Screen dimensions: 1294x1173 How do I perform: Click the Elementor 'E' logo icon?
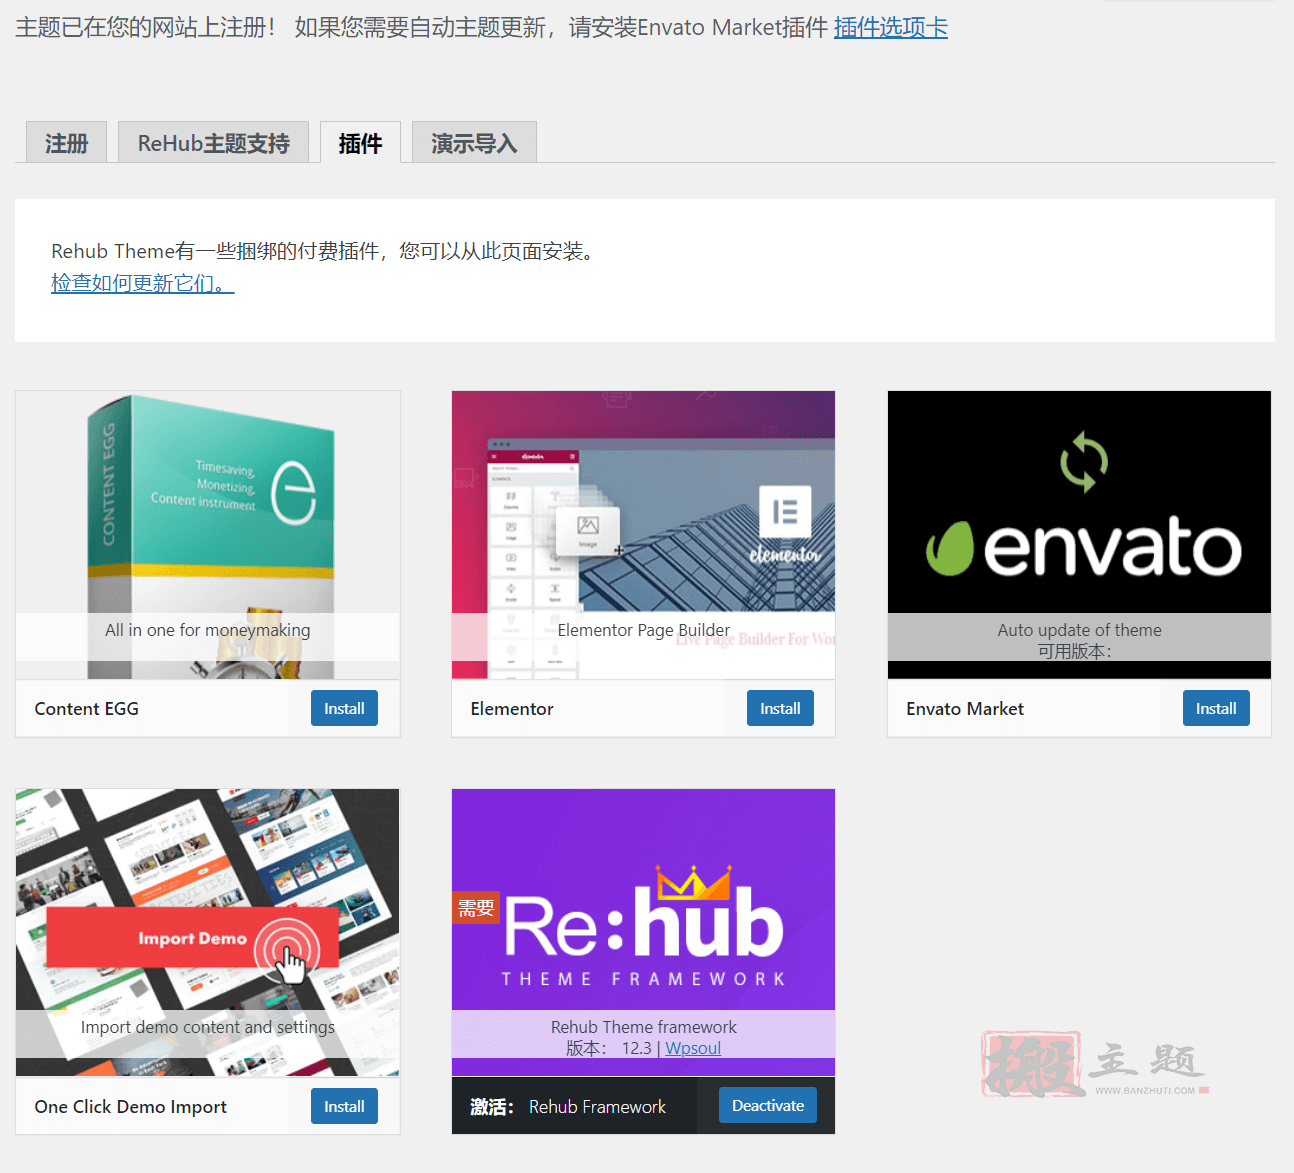tap(785, 512)
